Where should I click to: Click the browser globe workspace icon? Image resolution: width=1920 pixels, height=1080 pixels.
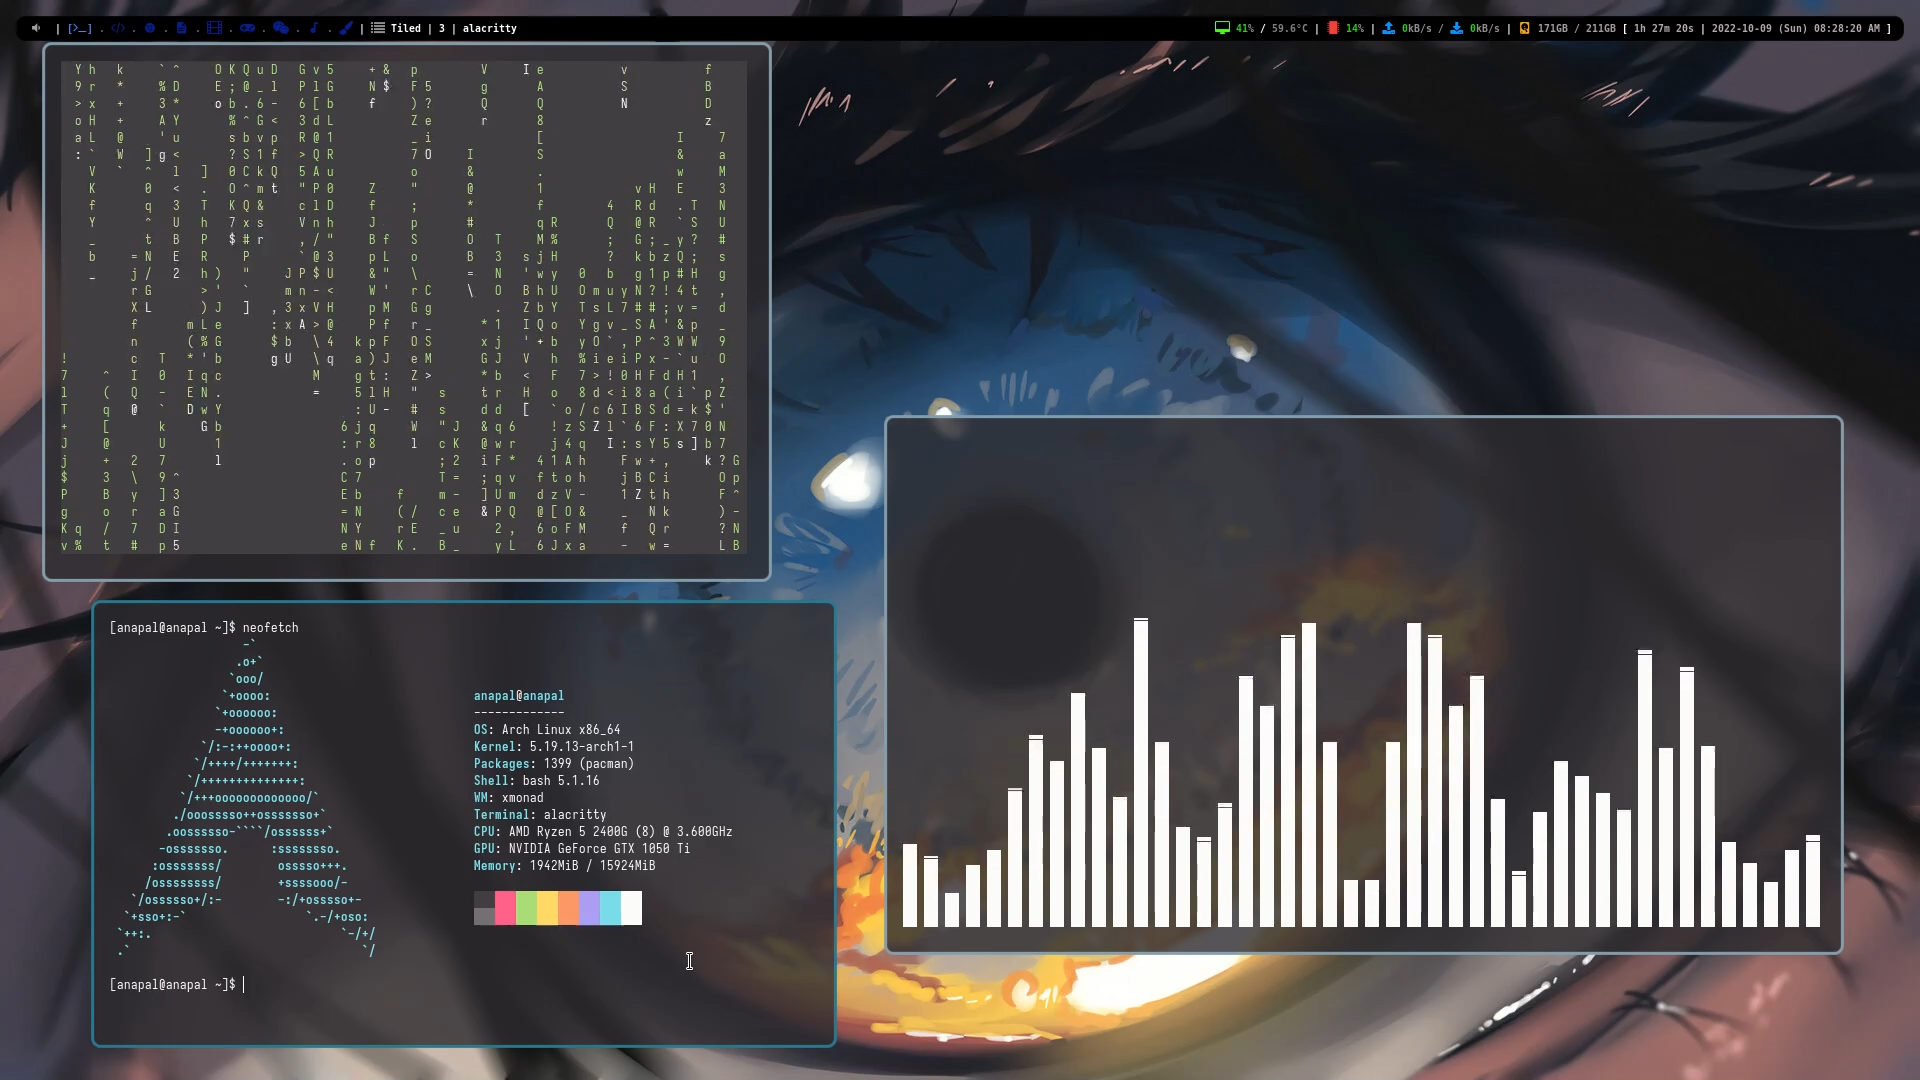click(x=150, y=28)
